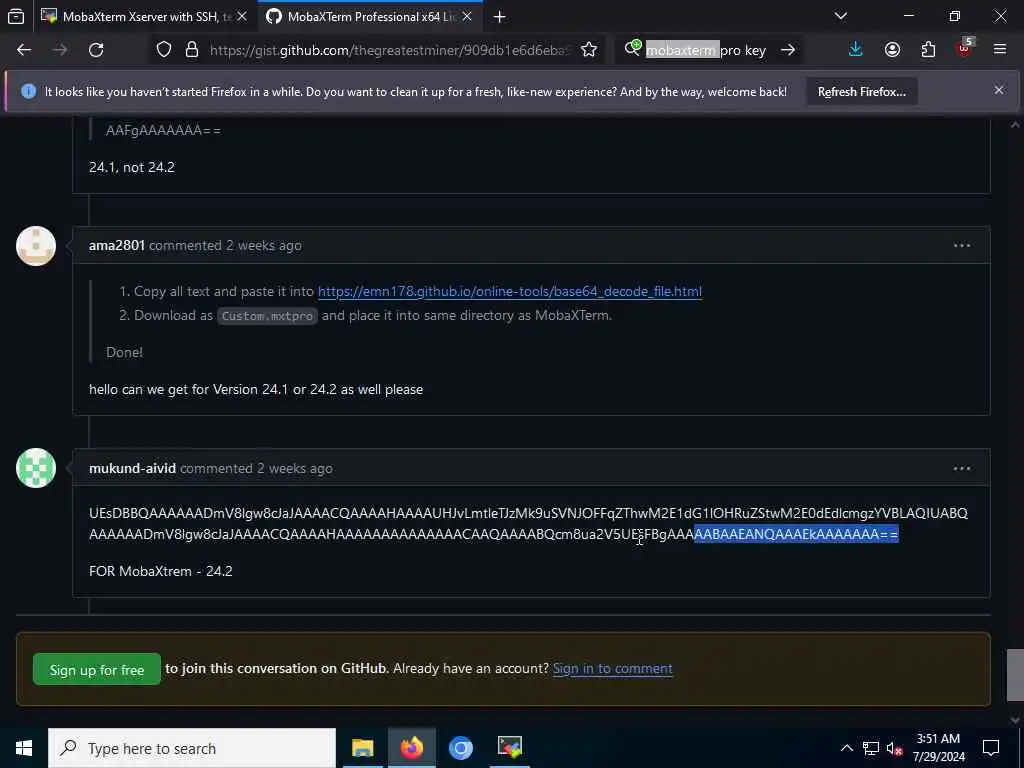This screenshot has width=1024, height=768.
Task: Click the Refresh Firefox button
Action: 861,92
